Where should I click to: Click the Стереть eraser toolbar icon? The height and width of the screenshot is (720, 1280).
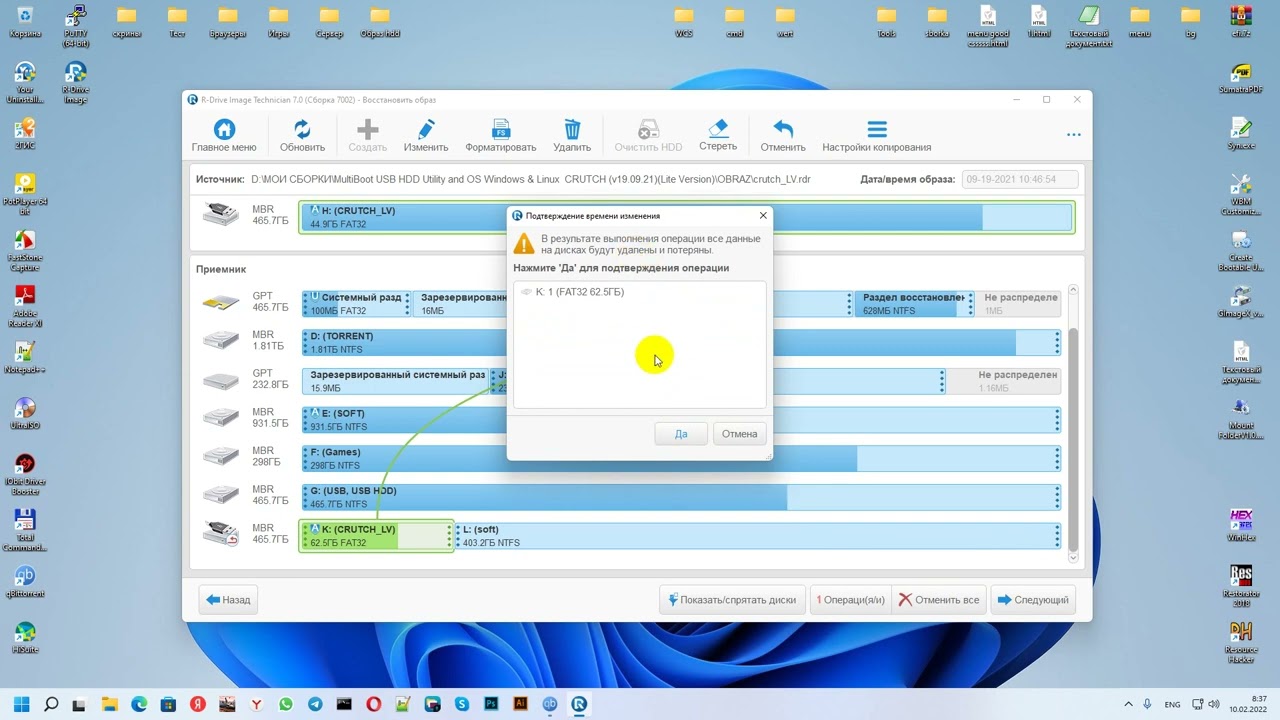pyautogui.click(x=718, y=136)
